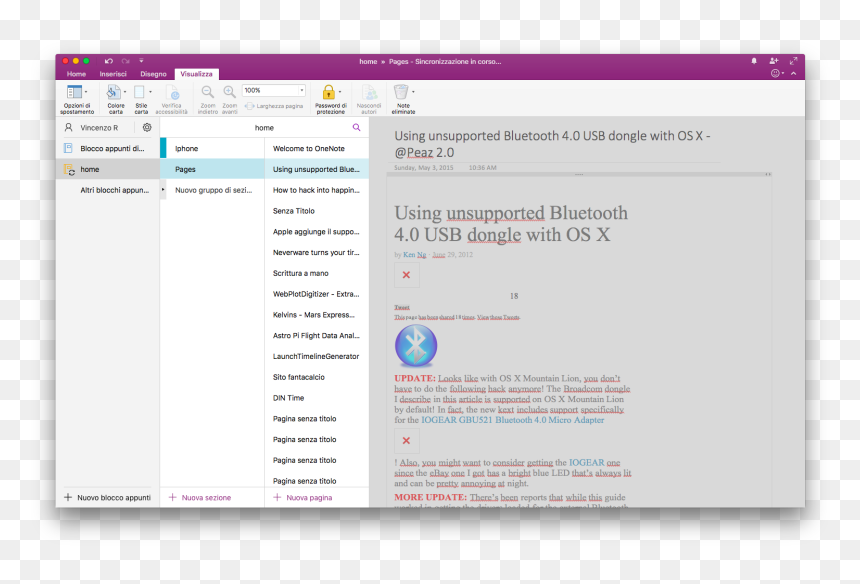Open the settings gear beside Vincenzo R
Viewport: 860px width, 584px height.
pos(147,127)
